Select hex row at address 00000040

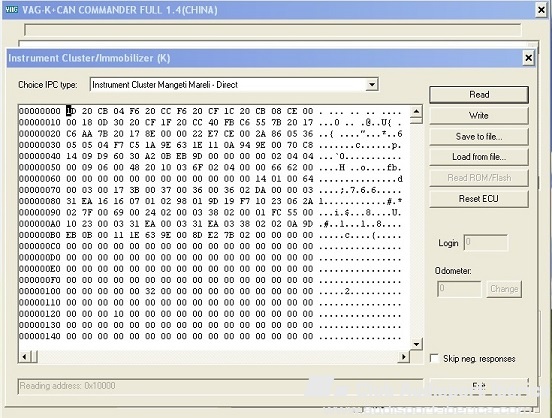[210, 156]
